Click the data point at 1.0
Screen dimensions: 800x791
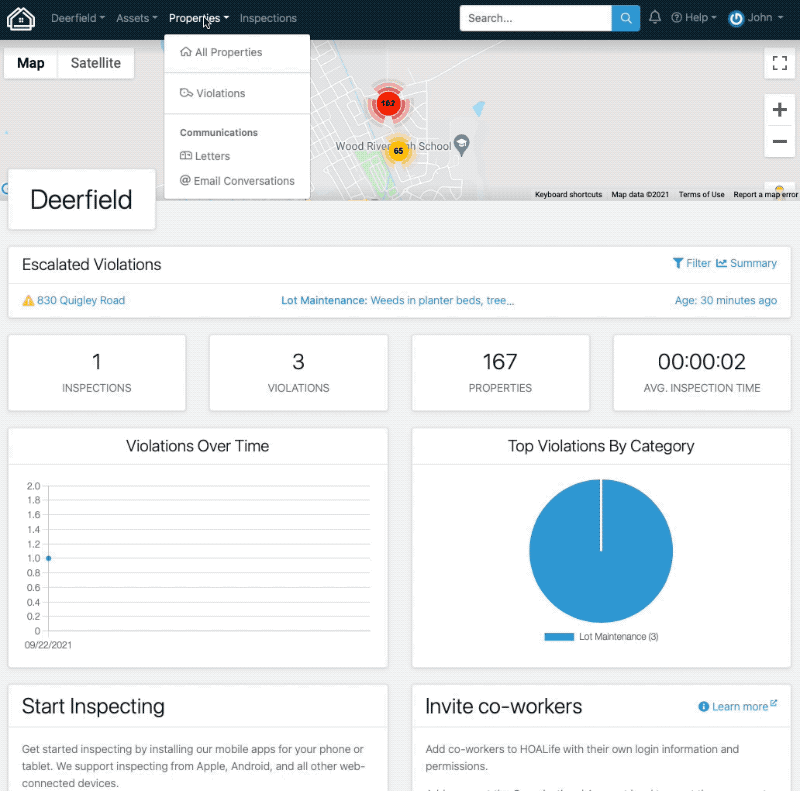point(48,558)
